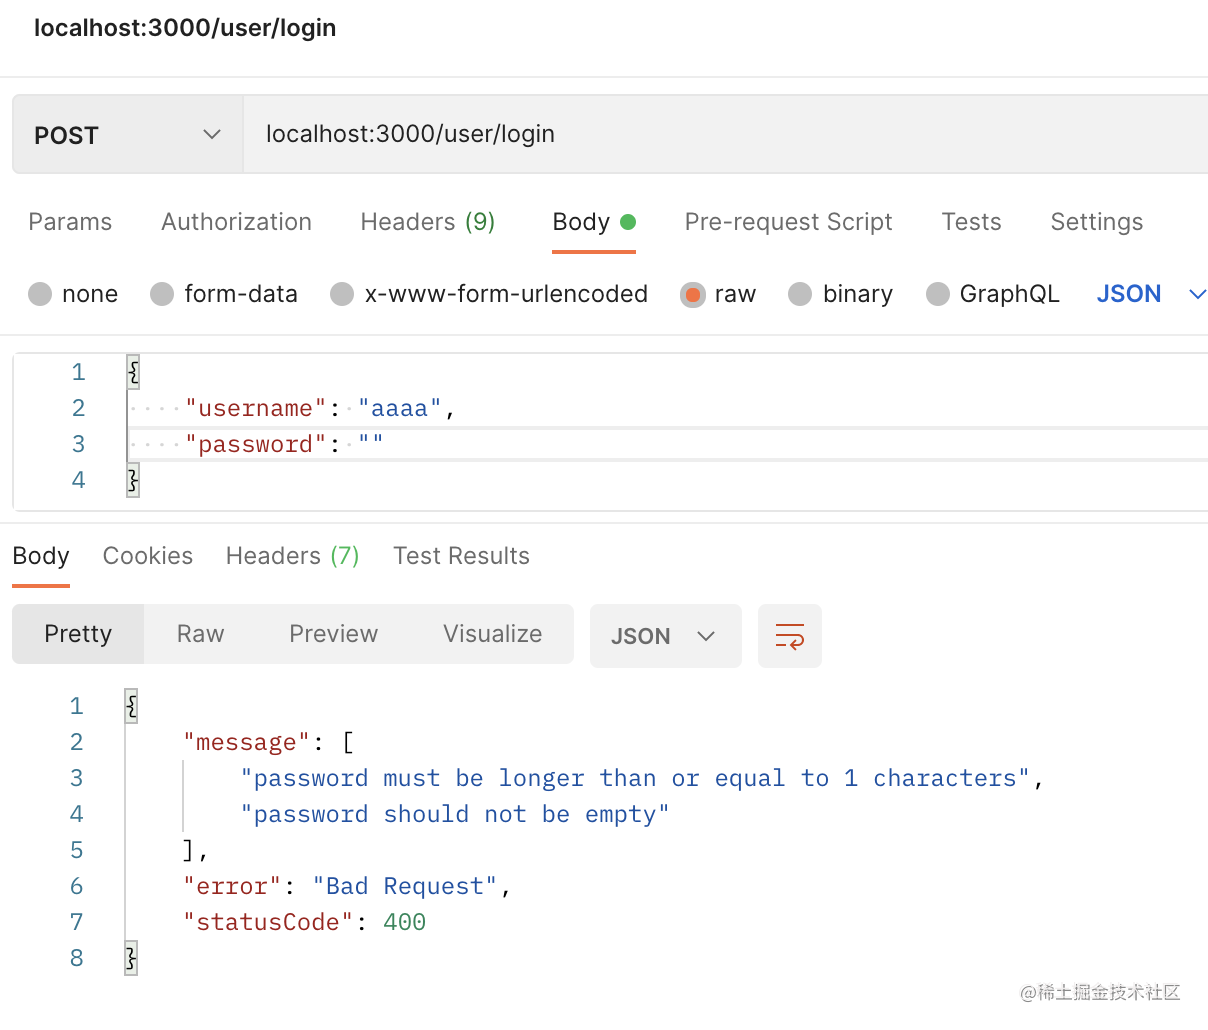
Task: Open request Headers (9) tab
Action: (427, 222)
